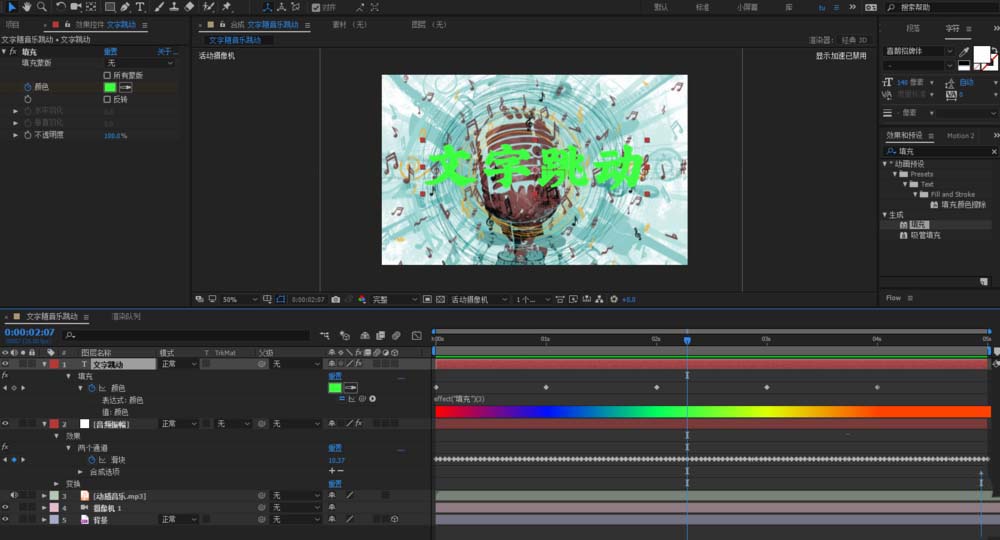The width and height of the screenshot is (1000, 540).
Task: Click 重置 link for the 填充 effect
Action: (x=110, y=51)
